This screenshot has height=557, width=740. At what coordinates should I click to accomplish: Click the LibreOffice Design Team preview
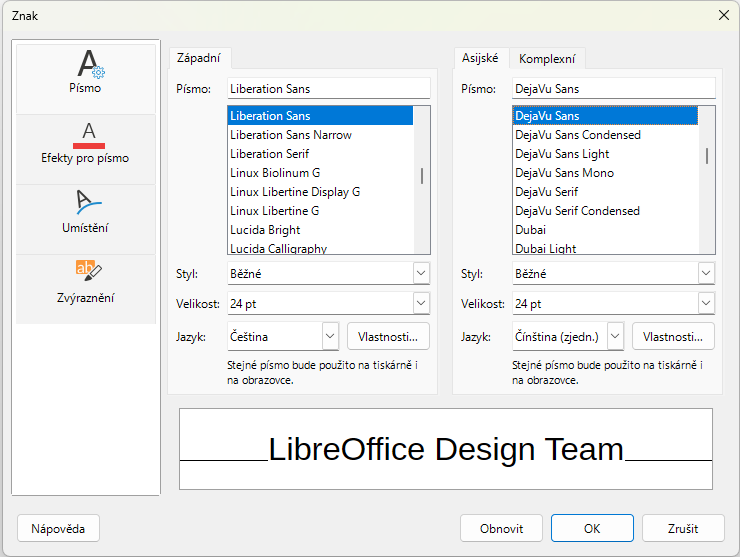pos(446,449)
